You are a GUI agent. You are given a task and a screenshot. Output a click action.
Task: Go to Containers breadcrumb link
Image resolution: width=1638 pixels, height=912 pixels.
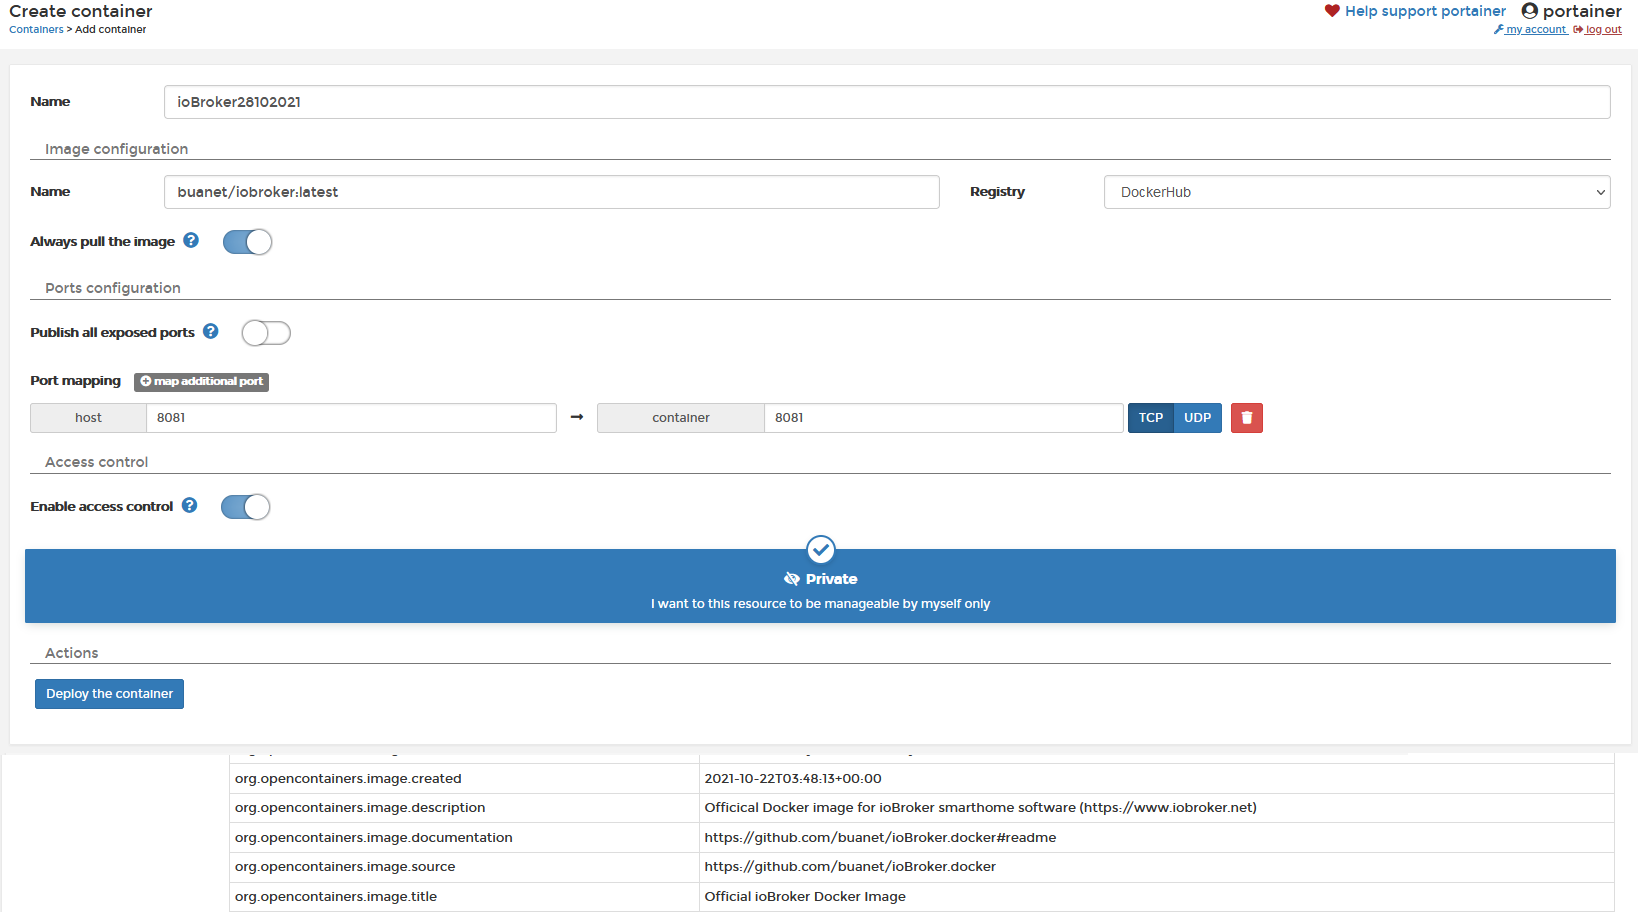click(x=36, y=30)
